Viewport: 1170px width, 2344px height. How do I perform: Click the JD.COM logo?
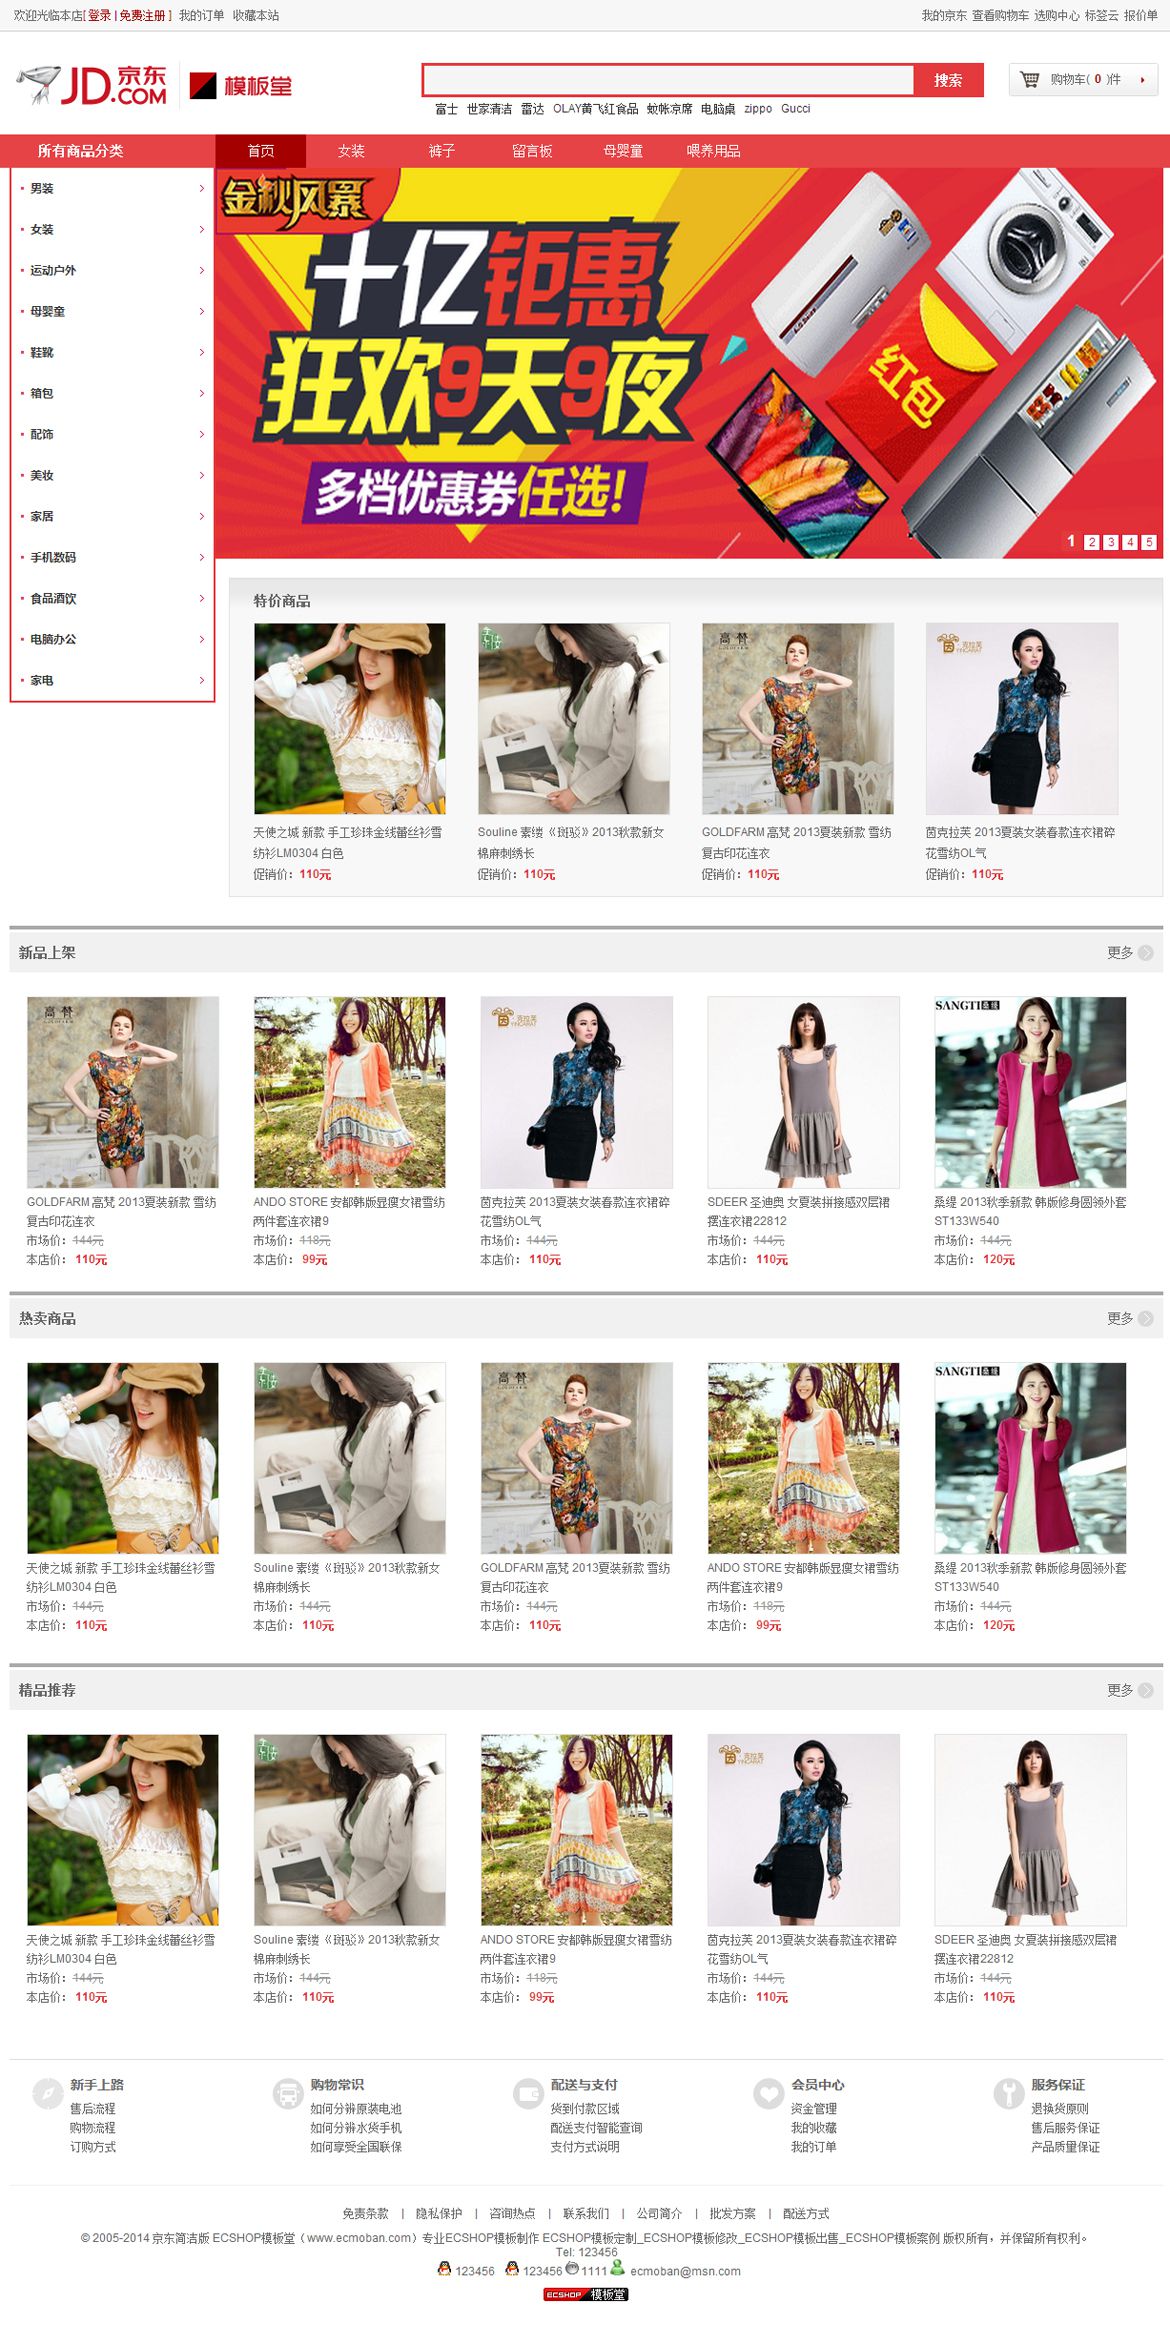pyautogui.click(x=92, y=85)
